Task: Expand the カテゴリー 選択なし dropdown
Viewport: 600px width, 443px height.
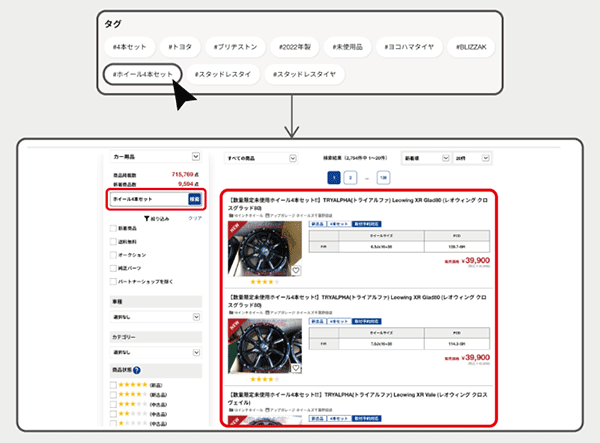Action: click(156, 352)
